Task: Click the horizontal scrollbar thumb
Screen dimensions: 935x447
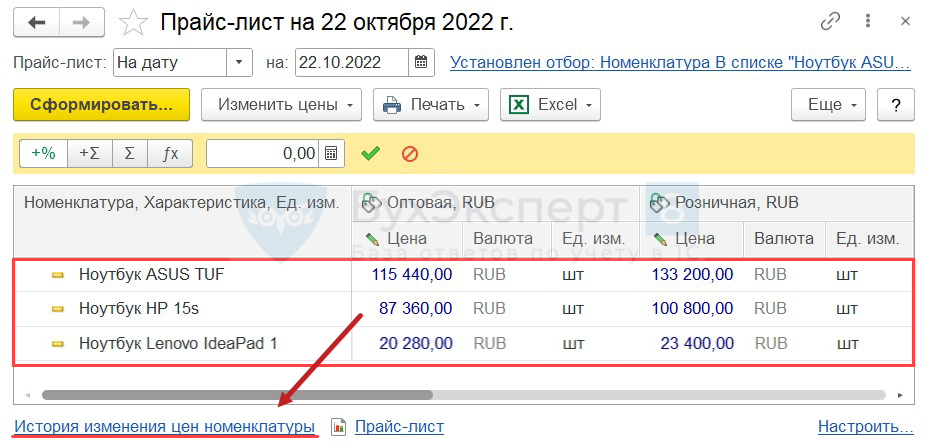Action: pyautogui.click(x=237, y=395)
